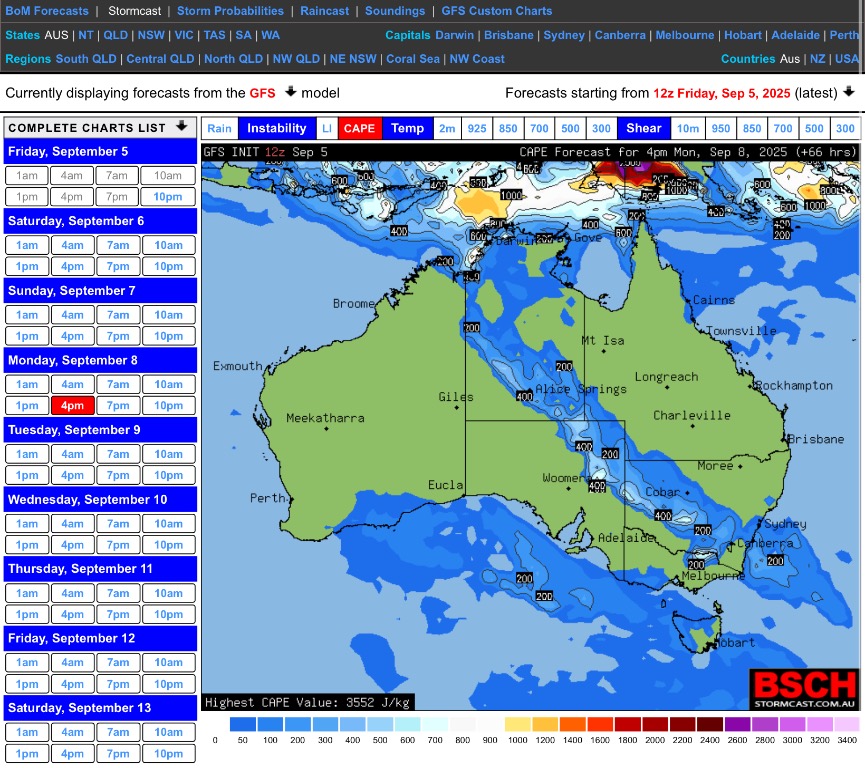Screen dimensions: 865x768
Task: Select the CAPE chart tab
Action: pyautogui.click(x=359, y=129)
